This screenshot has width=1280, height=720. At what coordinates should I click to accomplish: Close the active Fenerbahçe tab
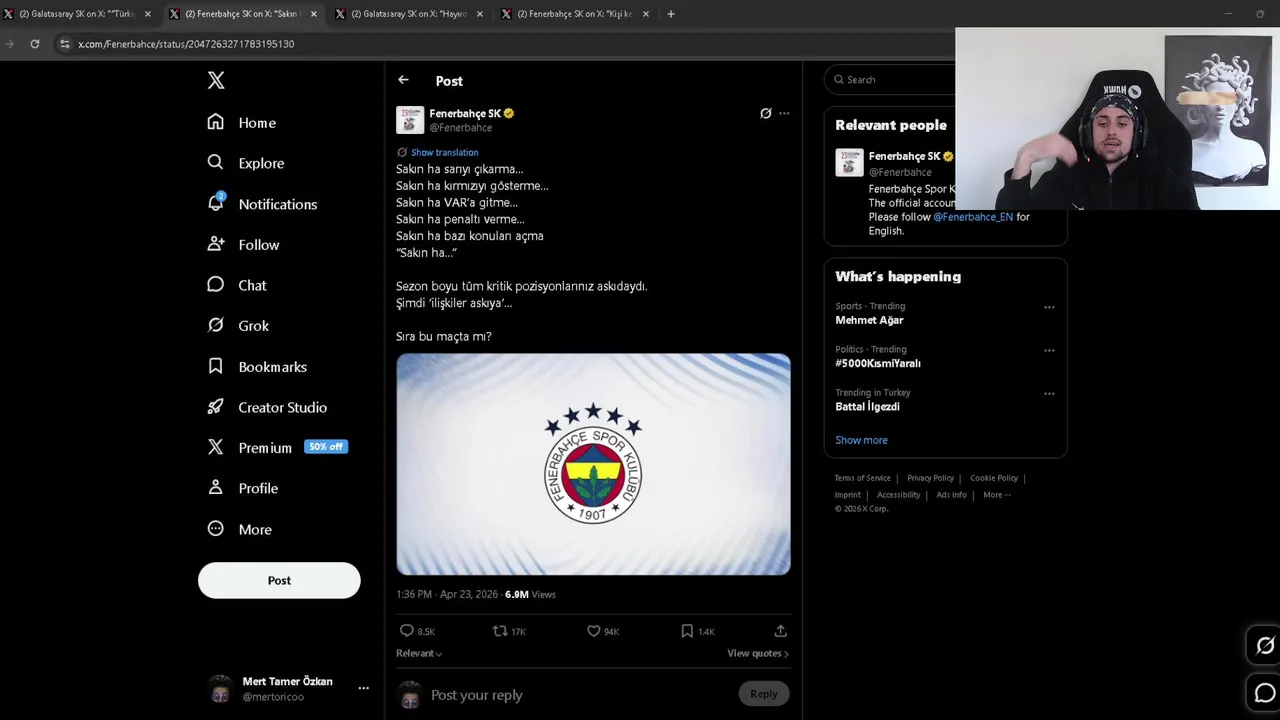314,14
